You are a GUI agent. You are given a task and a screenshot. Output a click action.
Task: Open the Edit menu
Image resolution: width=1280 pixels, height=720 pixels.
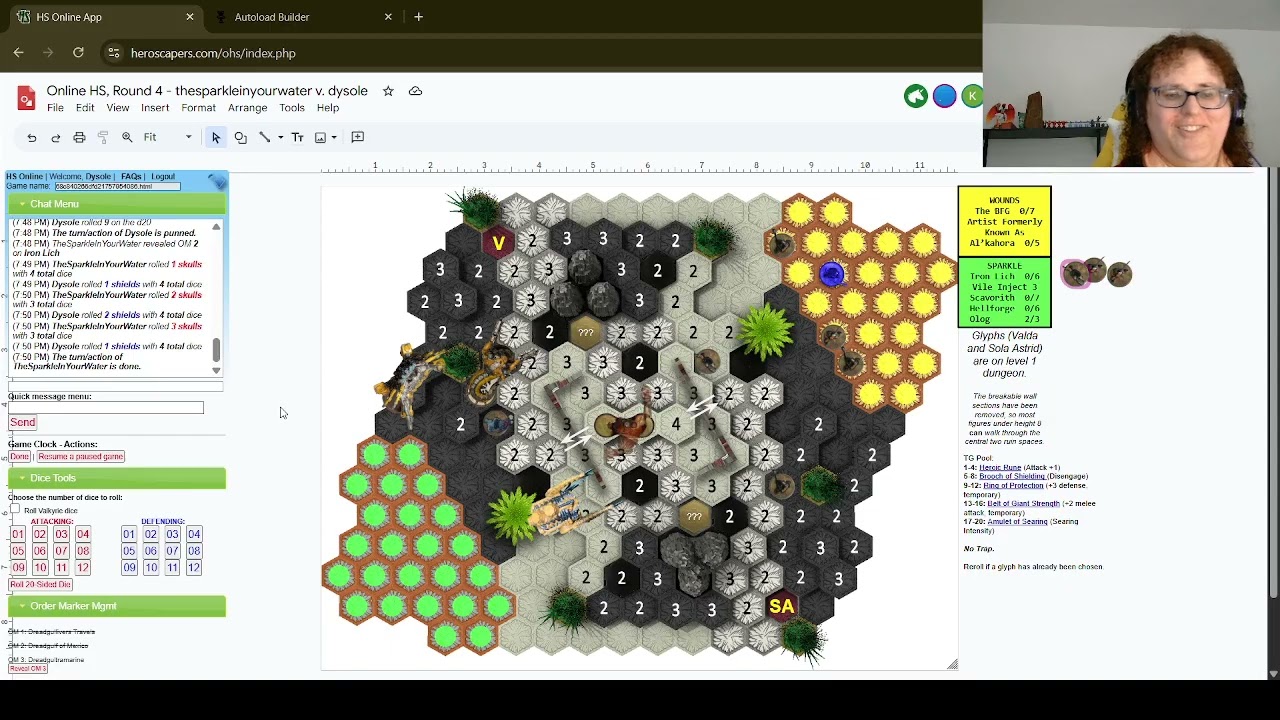85,108
